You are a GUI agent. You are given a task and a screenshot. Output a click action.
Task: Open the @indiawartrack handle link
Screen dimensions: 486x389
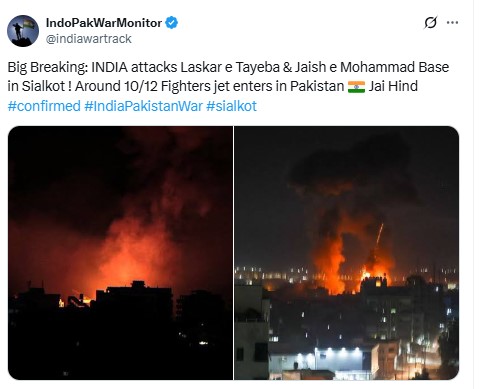[x=89, y=39]
